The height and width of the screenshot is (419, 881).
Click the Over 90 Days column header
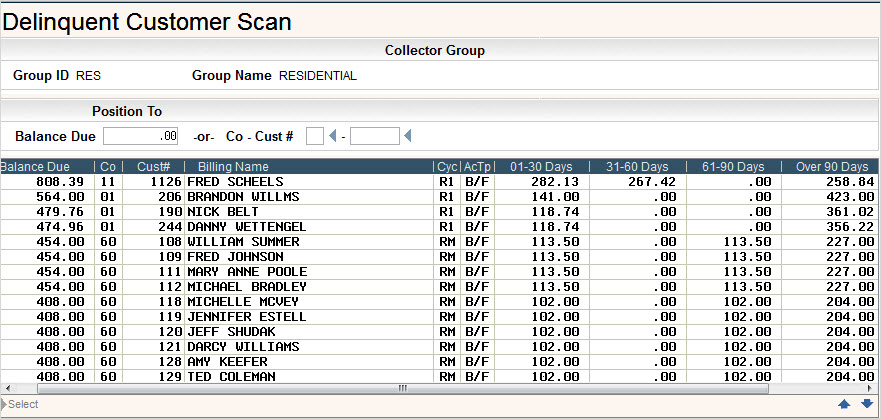click(x=831, y=167)
